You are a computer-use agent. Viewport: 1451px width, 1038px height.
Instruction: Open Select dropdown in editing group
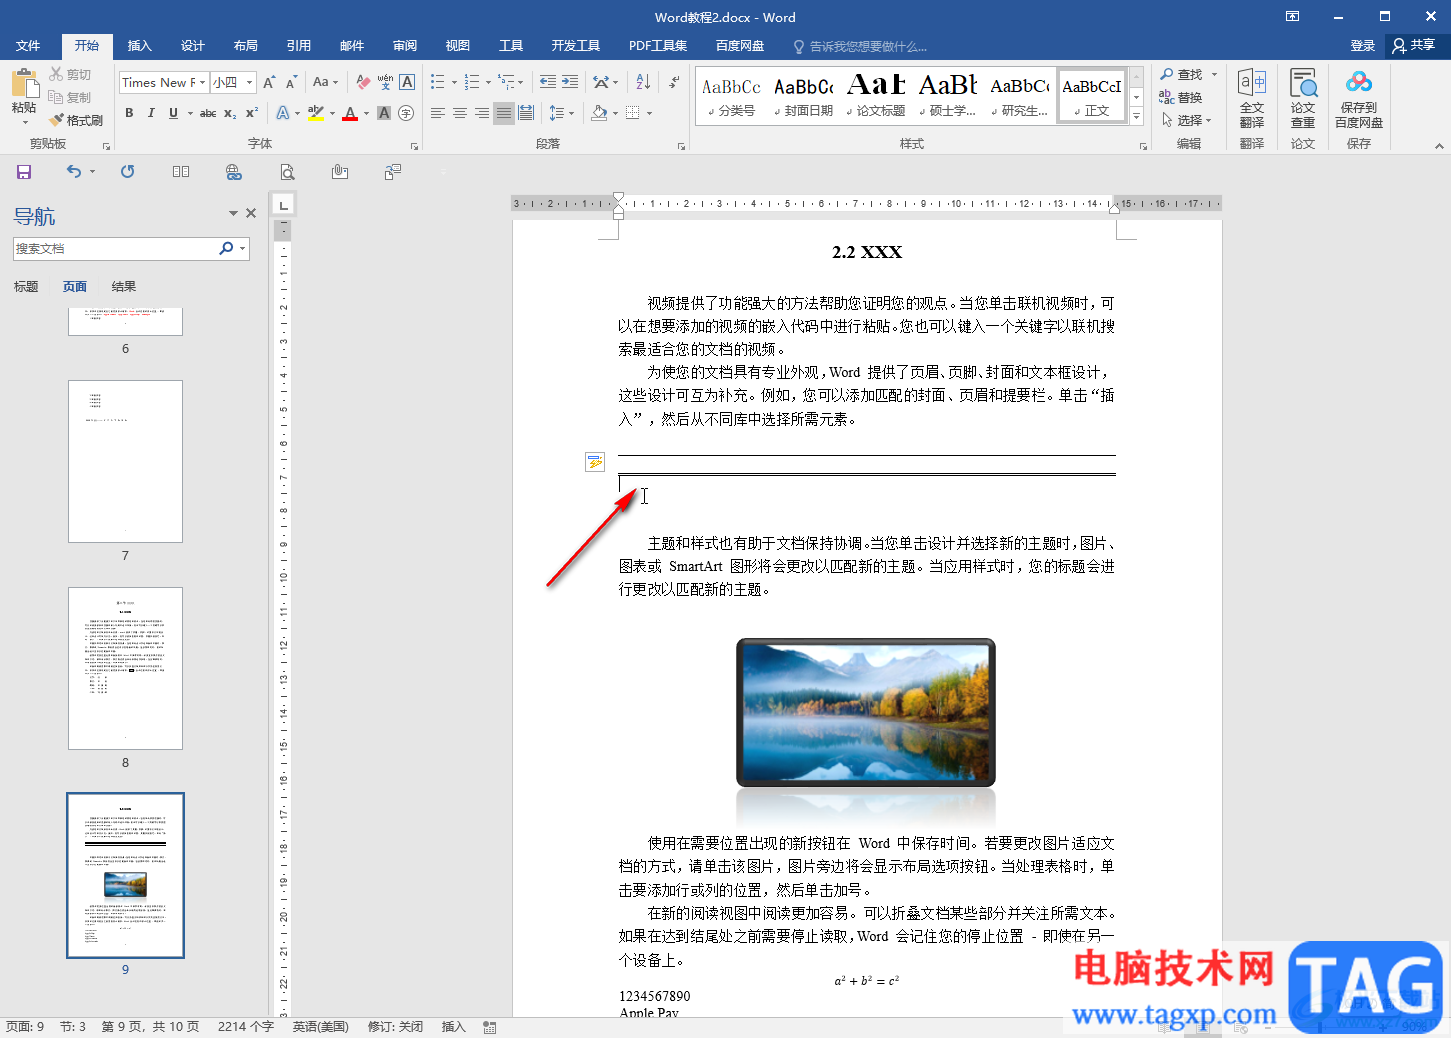(1187, 120)
